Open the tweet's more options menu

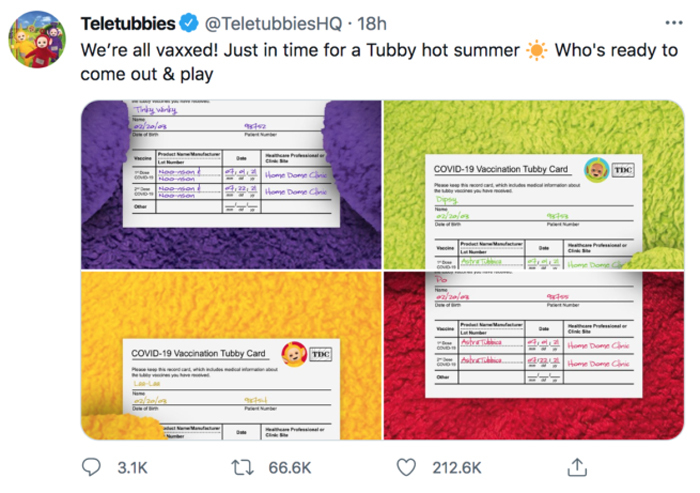[x=674, y=23]
